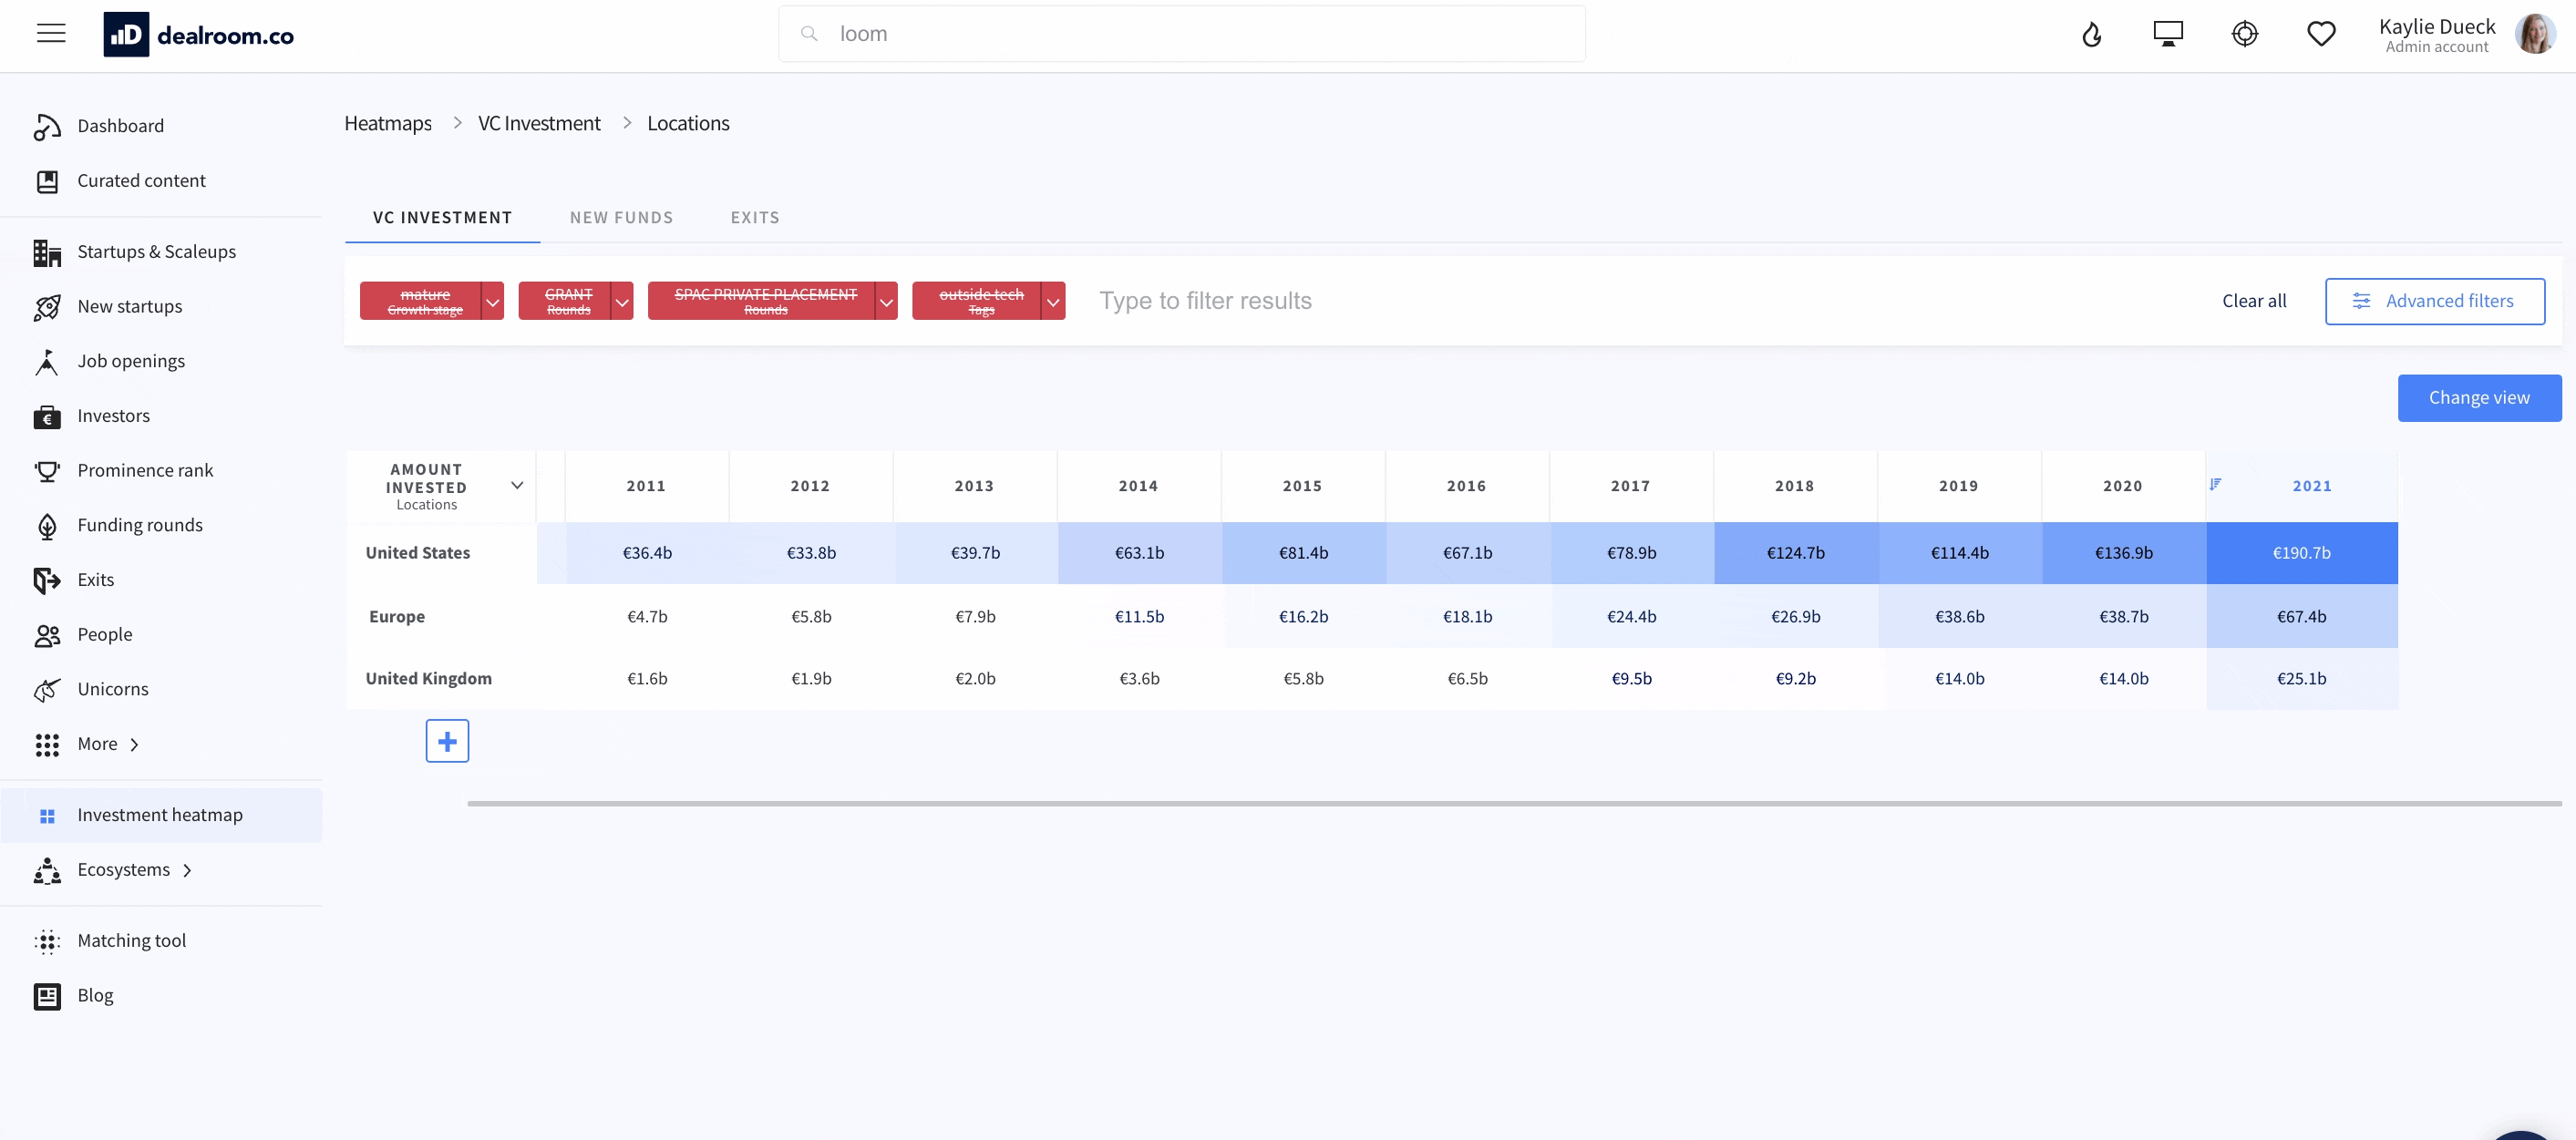Viewport: 2576px width, 1140px height.
Task: Toggle the mature Growth stage filter chip
Action: pos(421,301)
